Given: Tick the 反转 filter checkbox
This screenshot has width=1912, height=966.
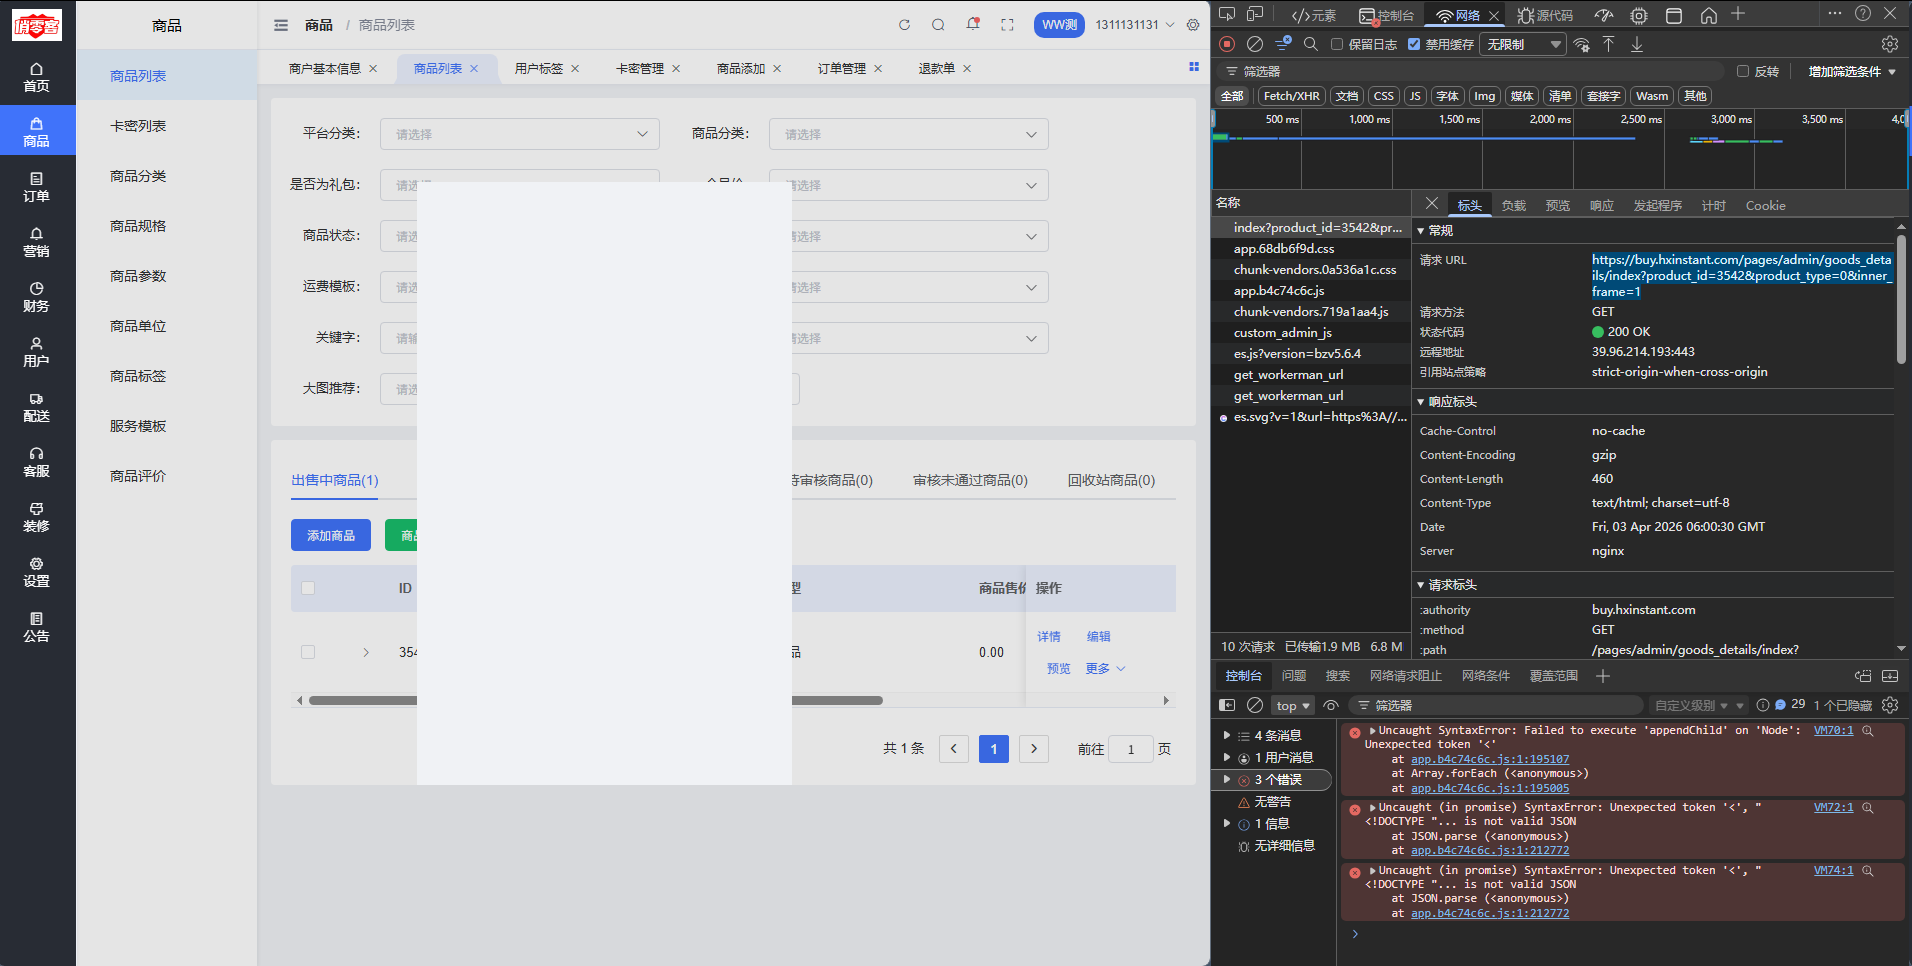Looking at the screenshot, I should coord(1743,72).
